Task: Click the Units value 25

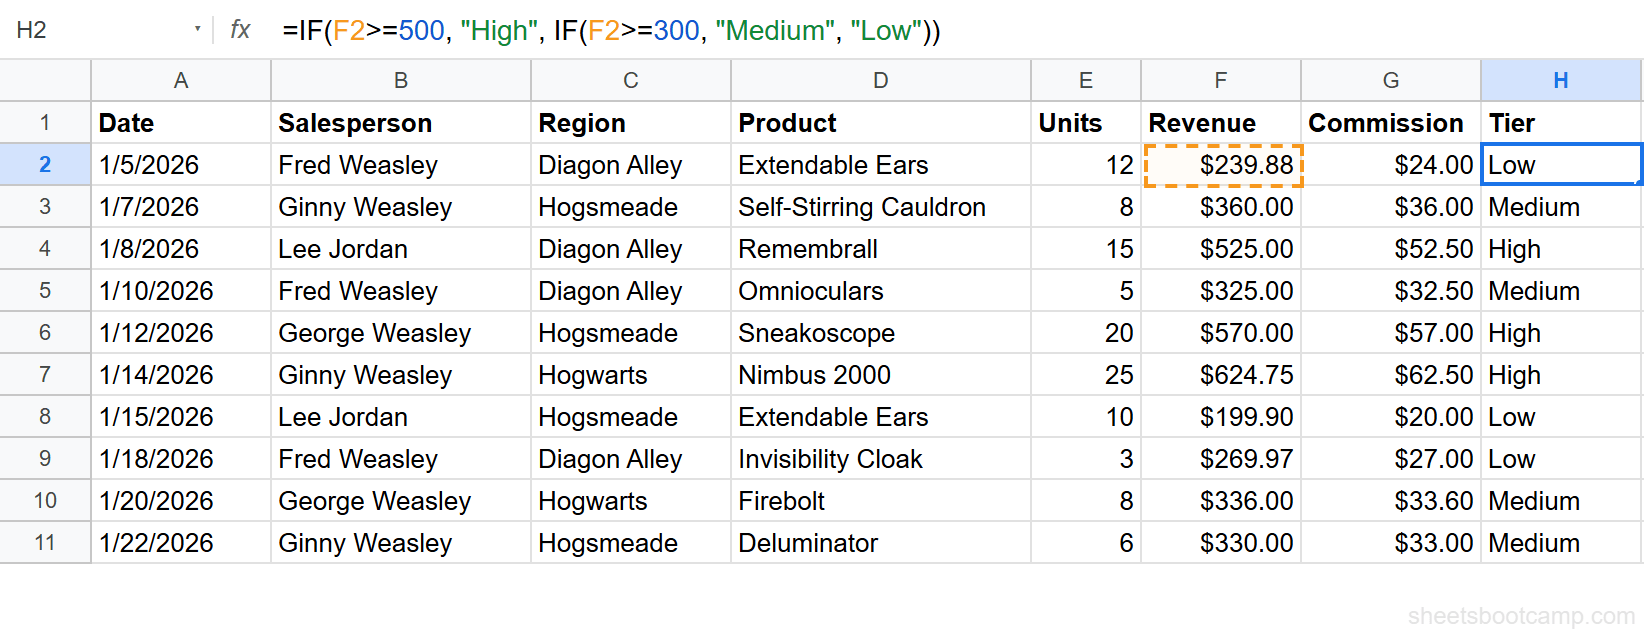Action: (1085, 375)
